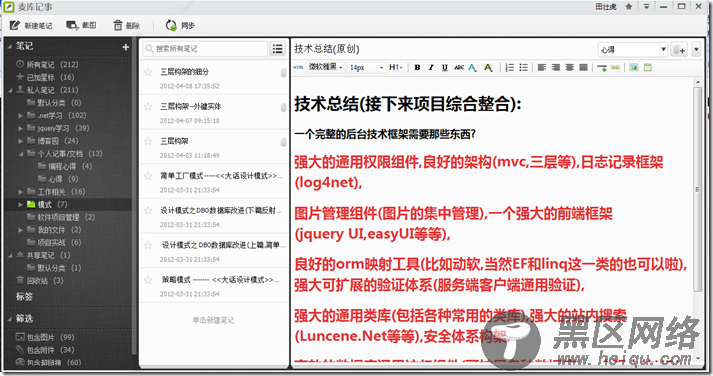Star the 三层构架 note dated 2012-04-03
The width and height of the screenshot is (713, 376).
tap(148, 141)
